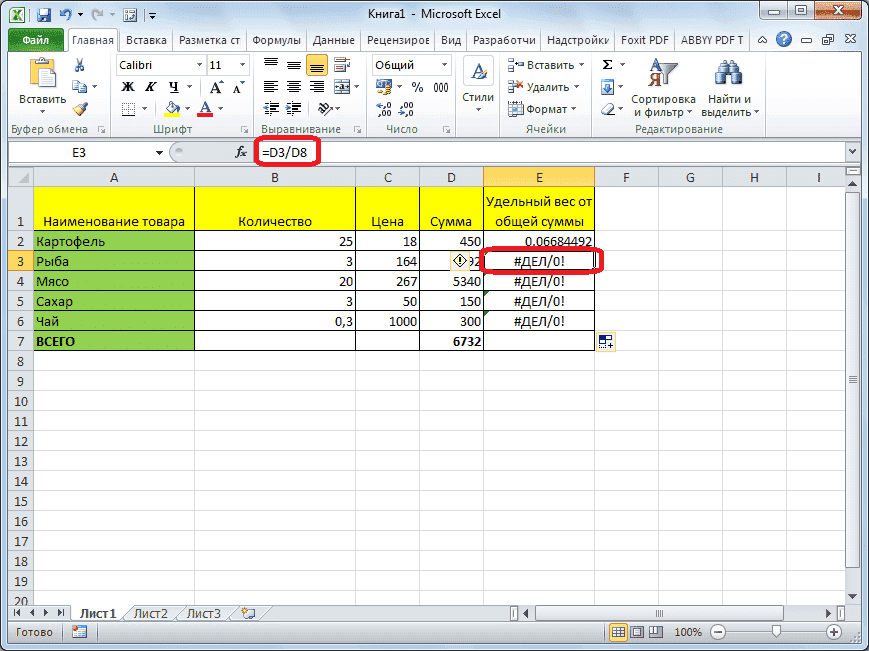This screenshot has height=651, width=869.
Task: Switch to the Формулы ribbon tab
Action: tap(276, 40)
